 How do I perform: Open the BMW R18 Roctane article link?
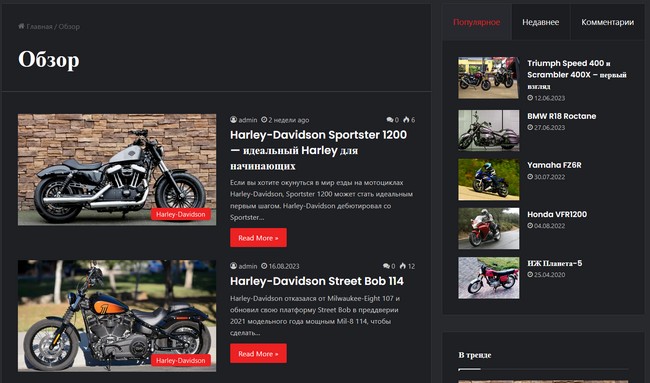click(x=562, y=116)
